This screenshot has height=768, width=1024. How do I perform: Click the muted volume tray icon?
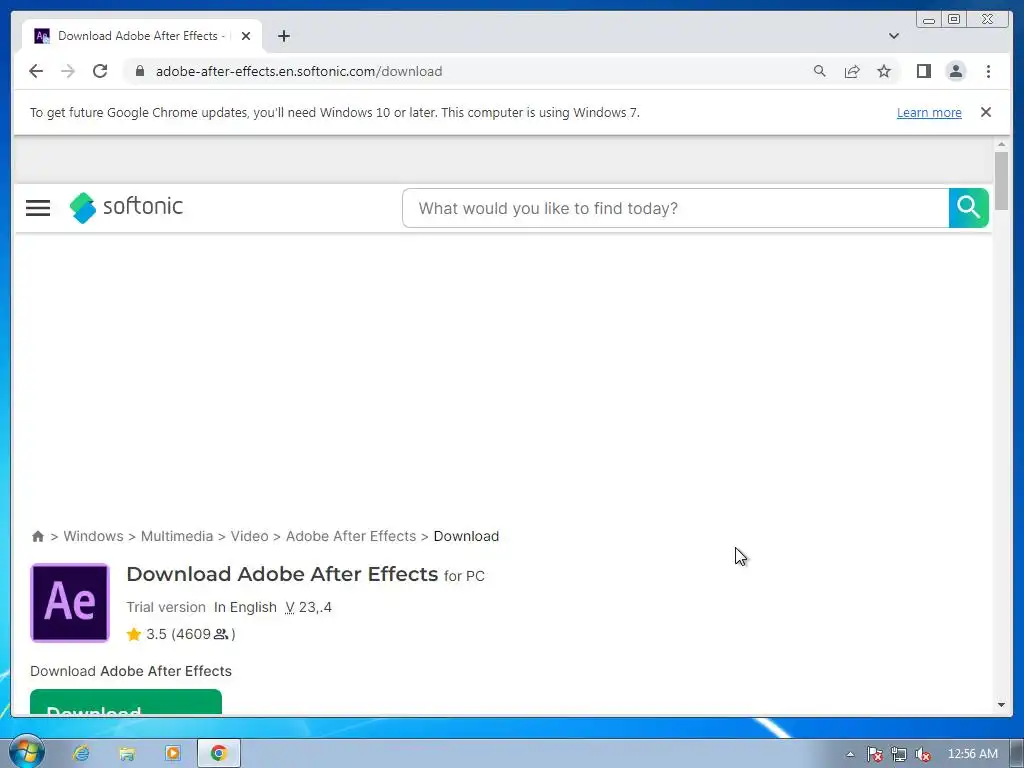click(922, 754)
